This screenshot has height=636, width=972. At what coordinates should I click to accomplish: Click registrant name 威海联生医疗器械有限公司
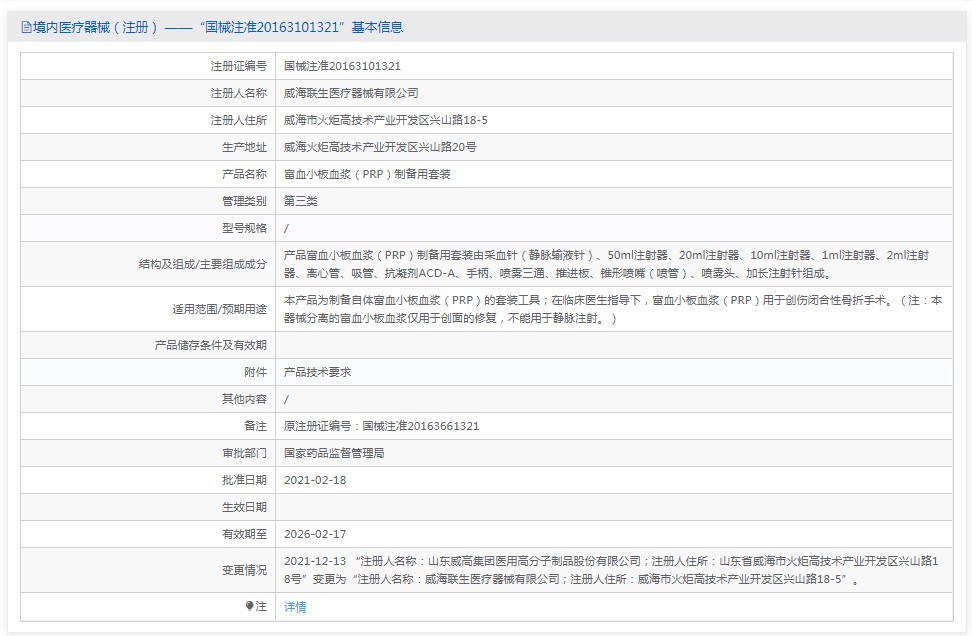pos(351,93)
